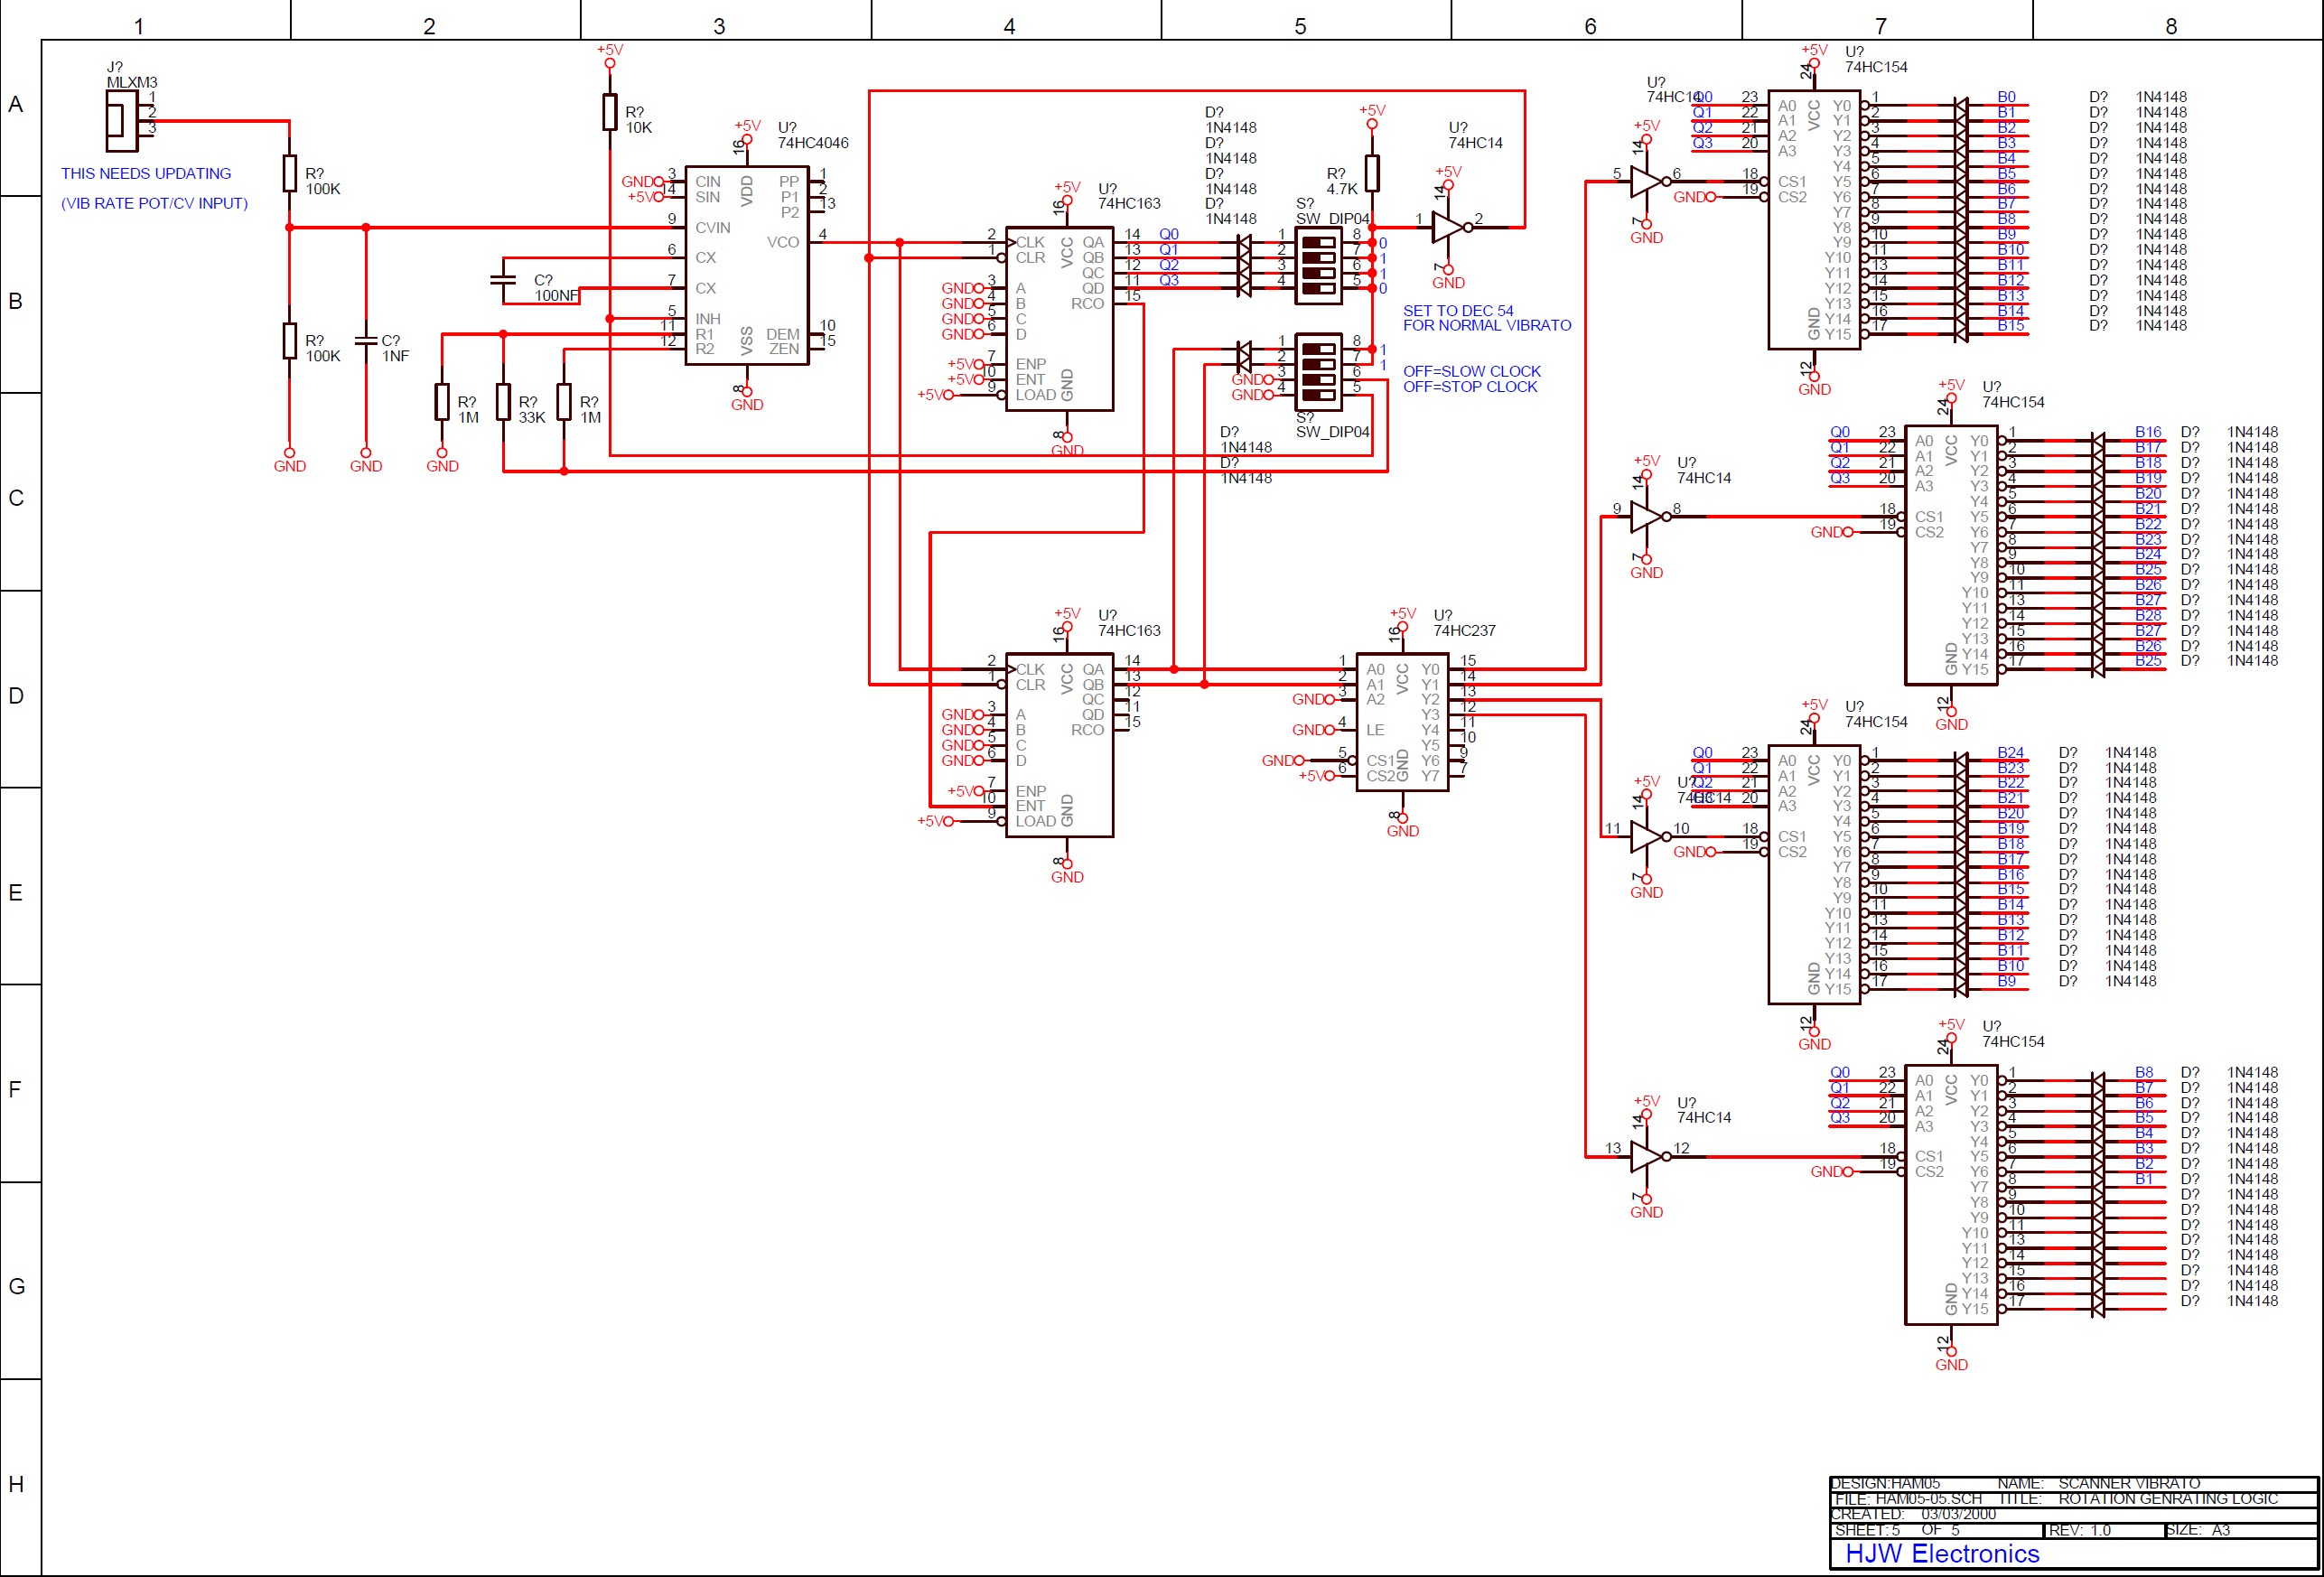Click column header 5 in border

(x=1300, y=26)
